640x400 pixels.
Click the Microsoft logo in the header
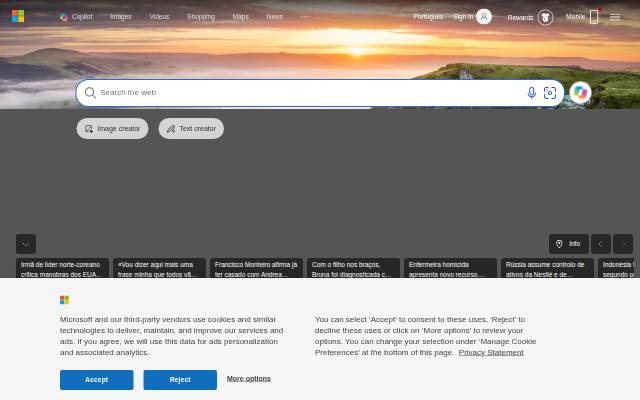[x=18, y=16]
